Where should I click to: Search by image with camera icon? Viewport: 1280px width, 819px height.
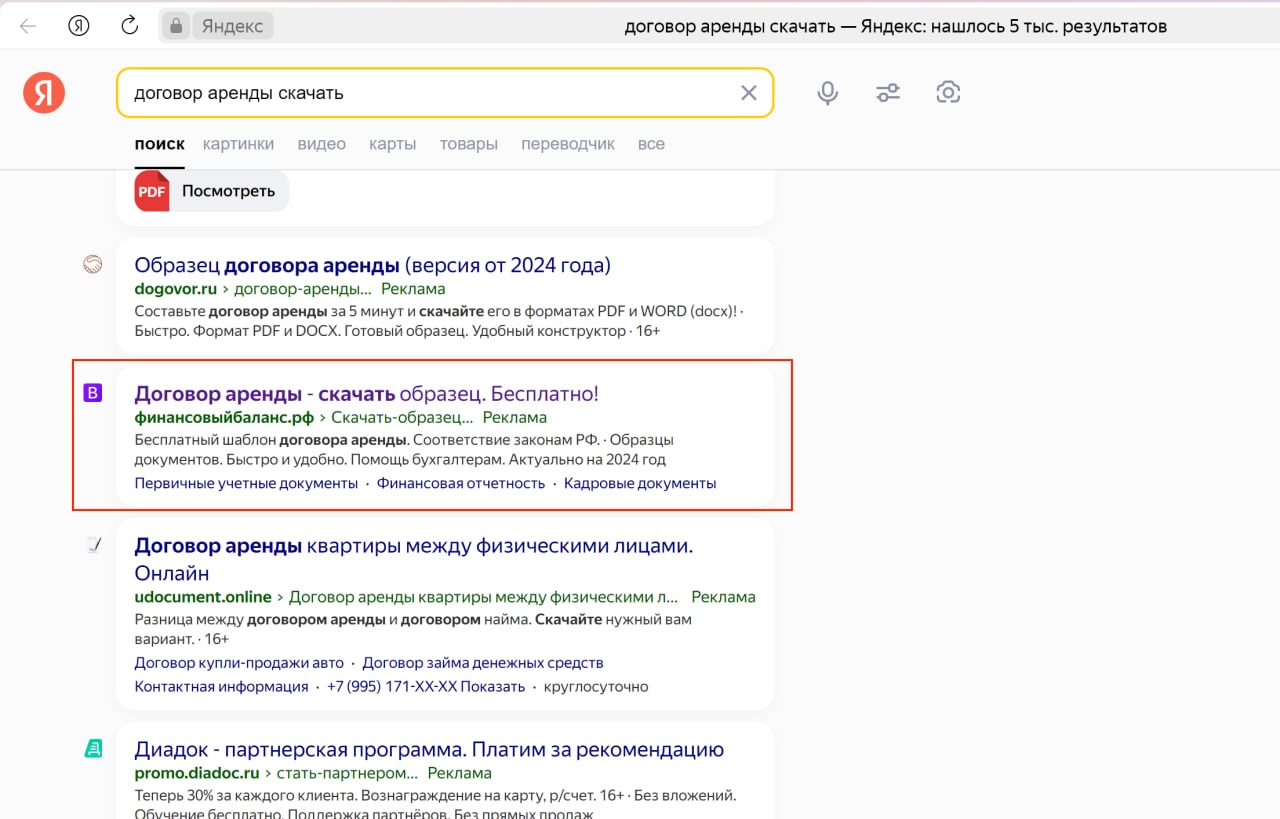tap(947, 93)
